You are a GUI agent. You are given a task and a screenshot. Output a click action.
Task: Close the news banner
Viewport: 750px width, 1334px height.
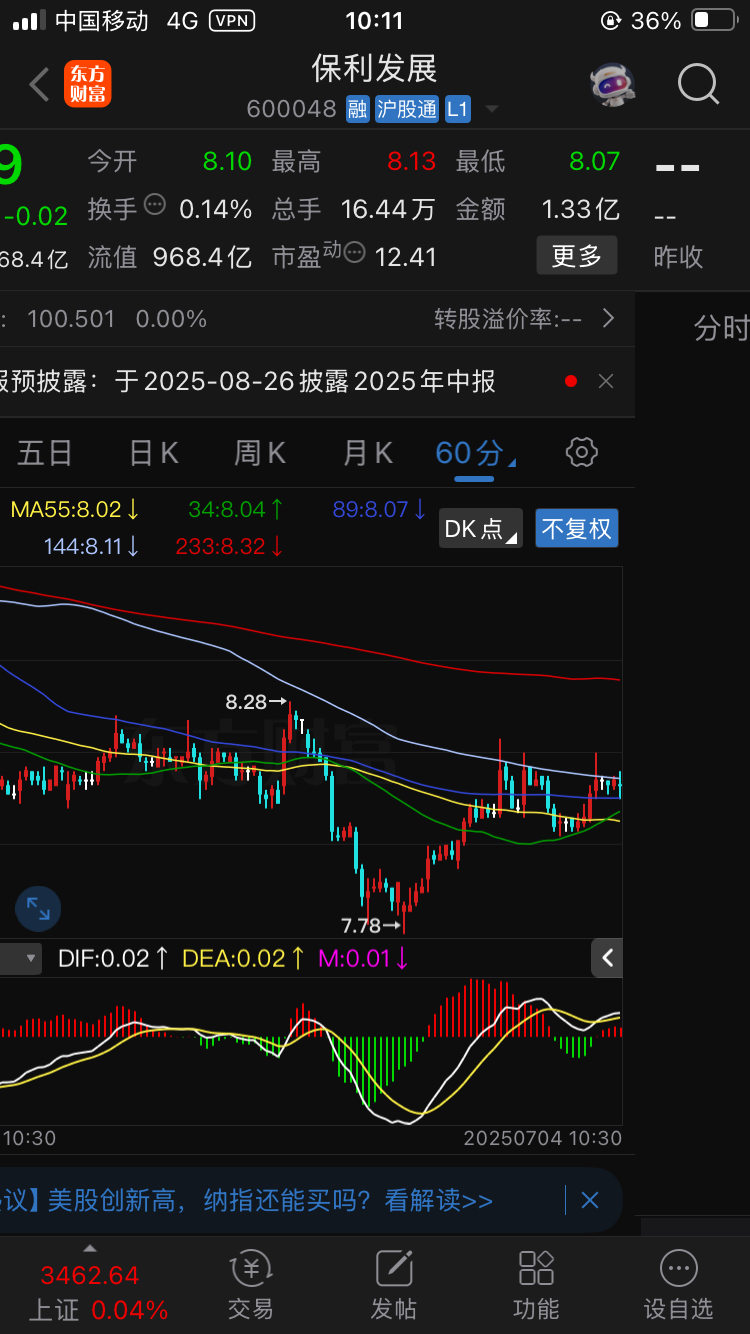click(590, 1200)
